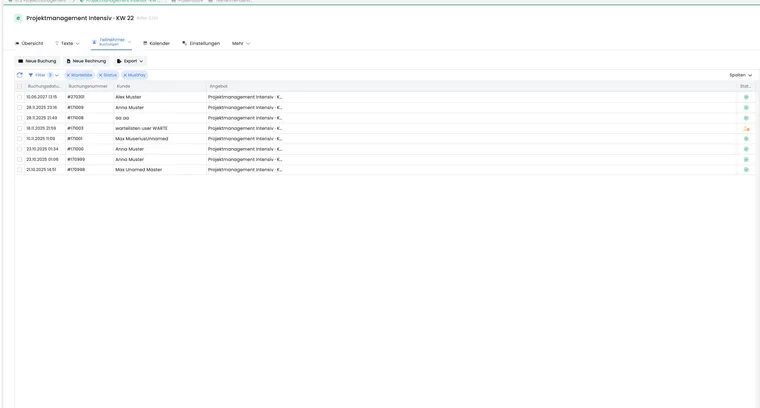Click booking number #171008
Image resolution: width=760 pixels, height=408 pixels.
[x=75, y=118]
